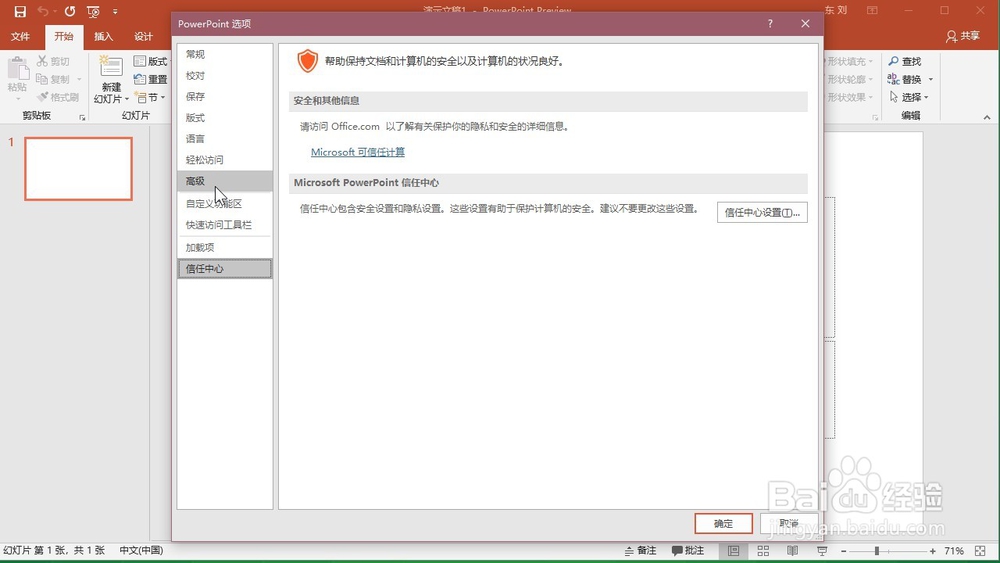Switch to Slide Sorter view icon
Viewport: 1000px width, 563px height.
click(763, 550)
